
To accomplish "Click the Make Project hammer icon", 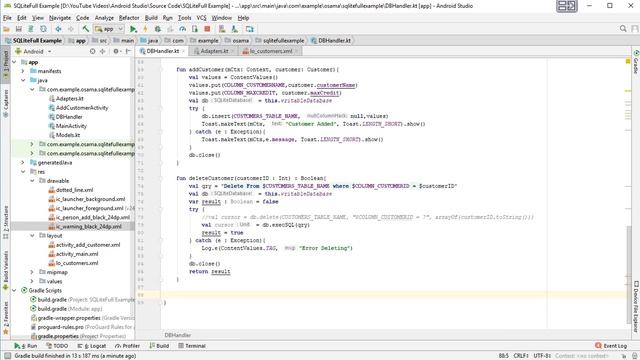I will click(x=85, y=29).
